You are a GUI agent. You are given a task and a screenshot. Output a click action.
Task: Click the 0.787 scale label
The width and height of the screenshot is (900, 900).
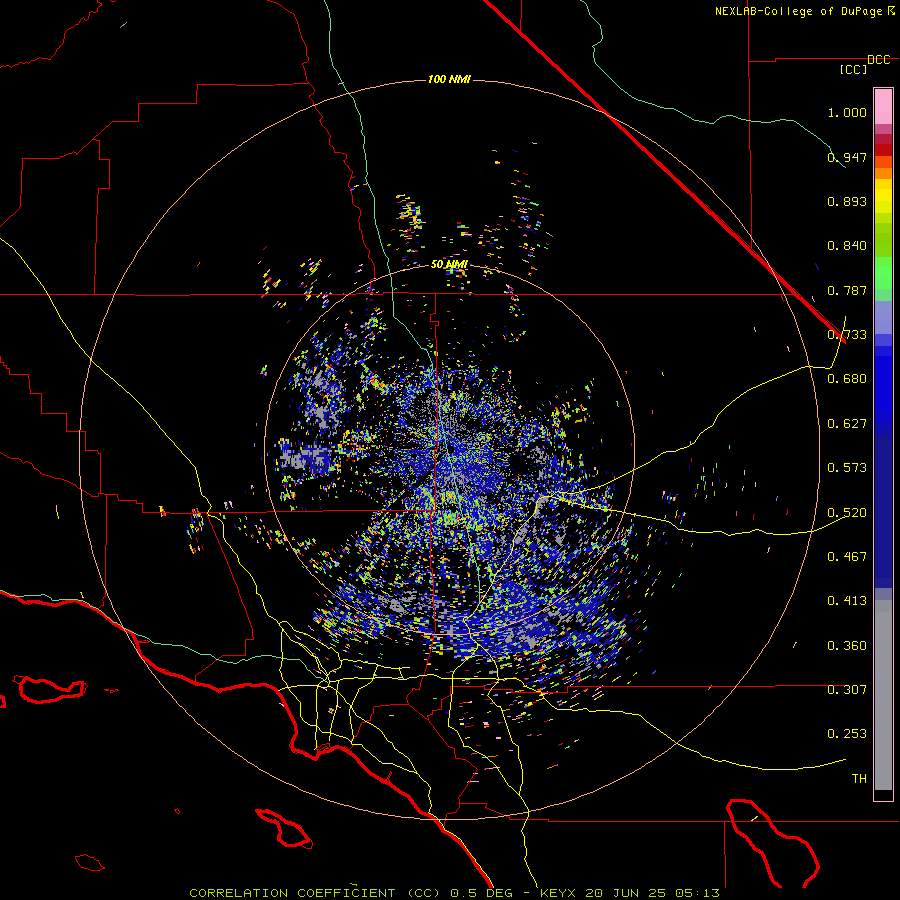pos(847,290)
